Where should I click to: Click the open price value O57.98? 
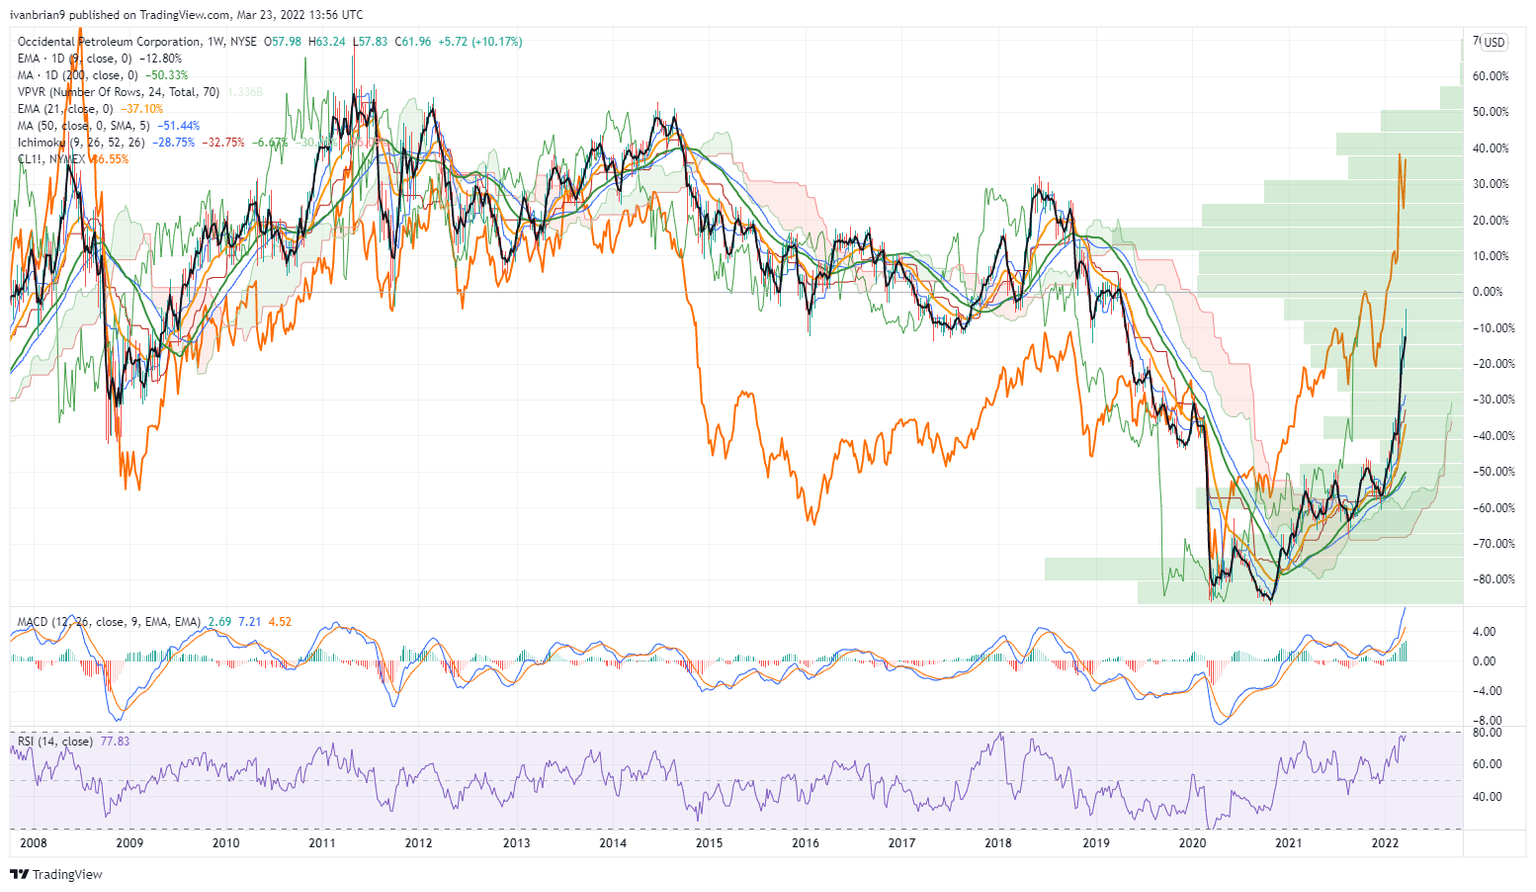[x=282, y=42]
